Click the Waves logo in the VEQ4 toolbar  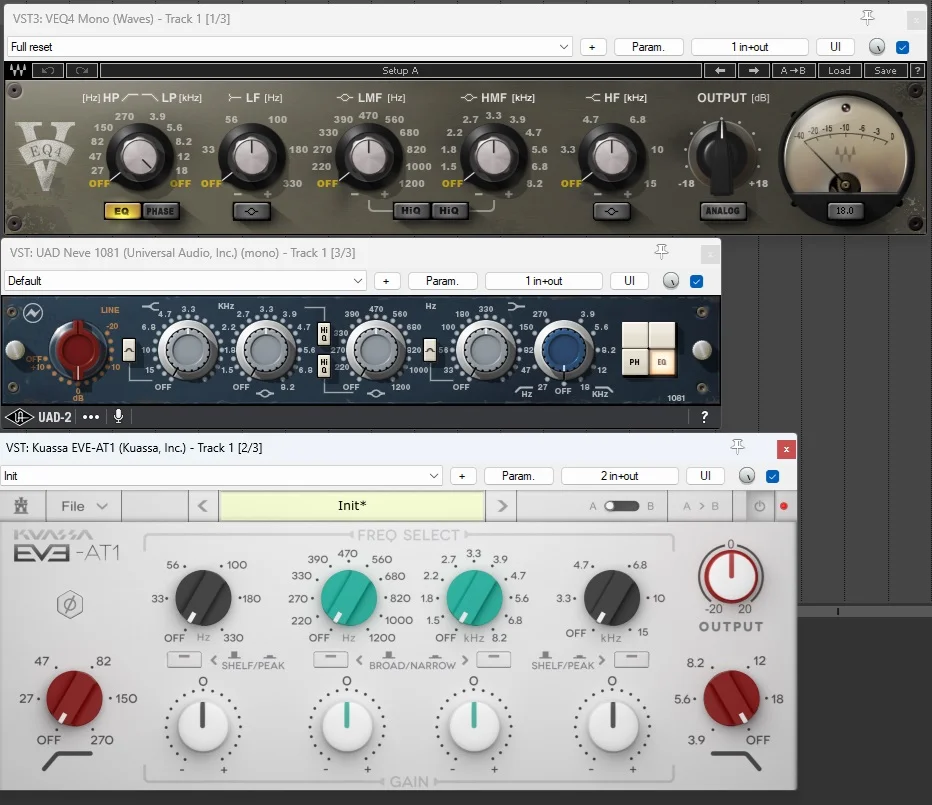[x=18, y=71]
